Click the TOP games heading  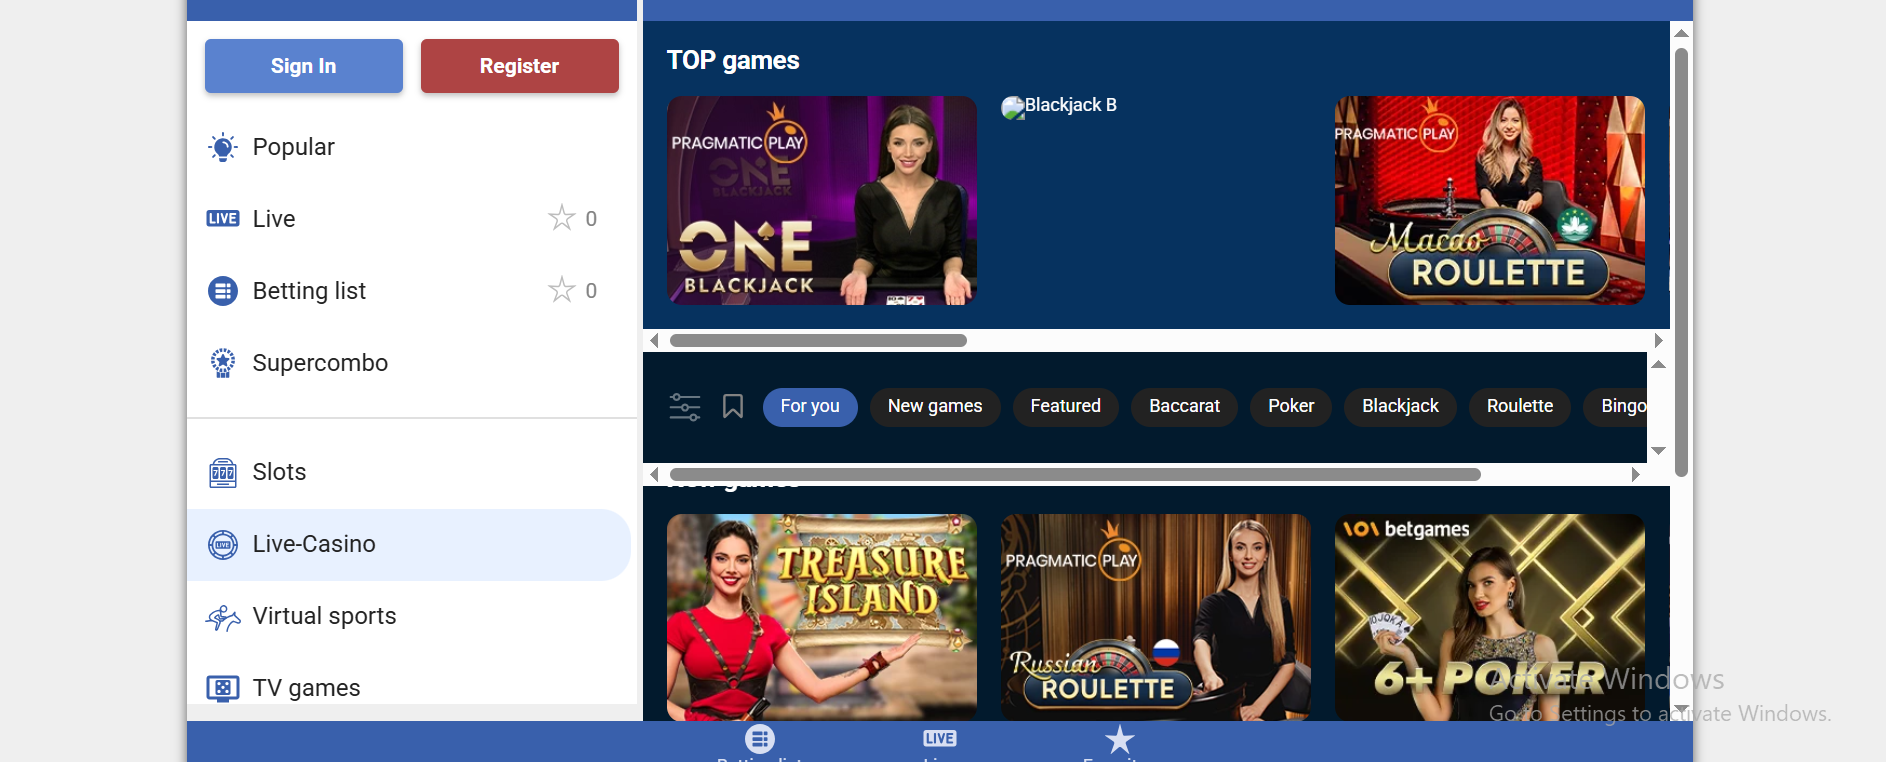pyautogui.click(x=733, y=61)
